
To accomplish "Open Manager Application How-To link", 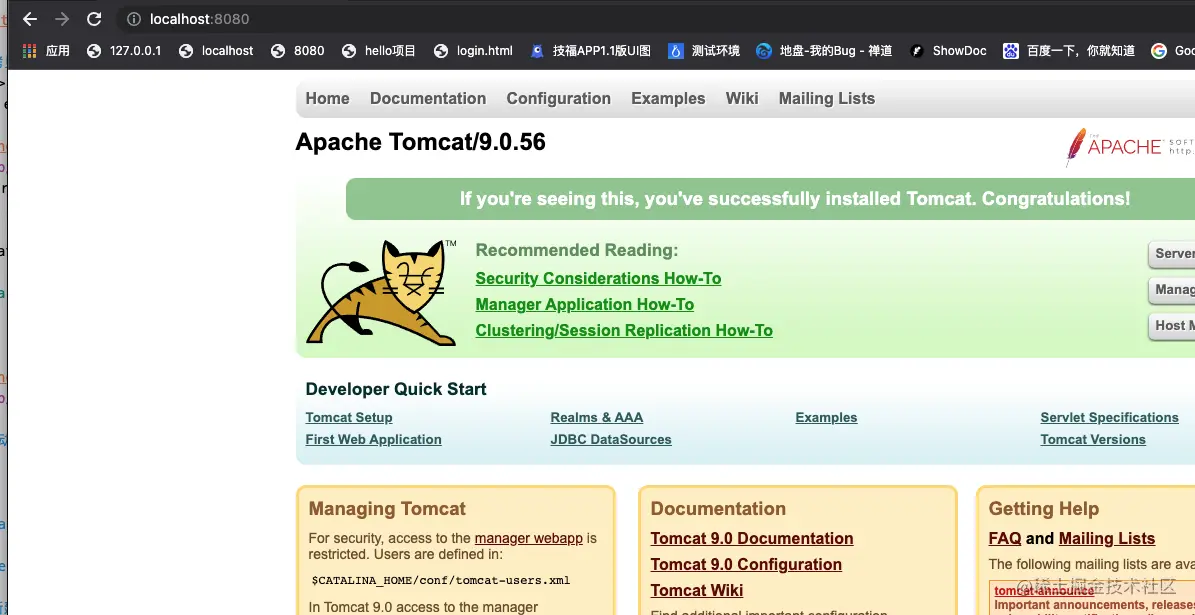I will pos(585,304).
